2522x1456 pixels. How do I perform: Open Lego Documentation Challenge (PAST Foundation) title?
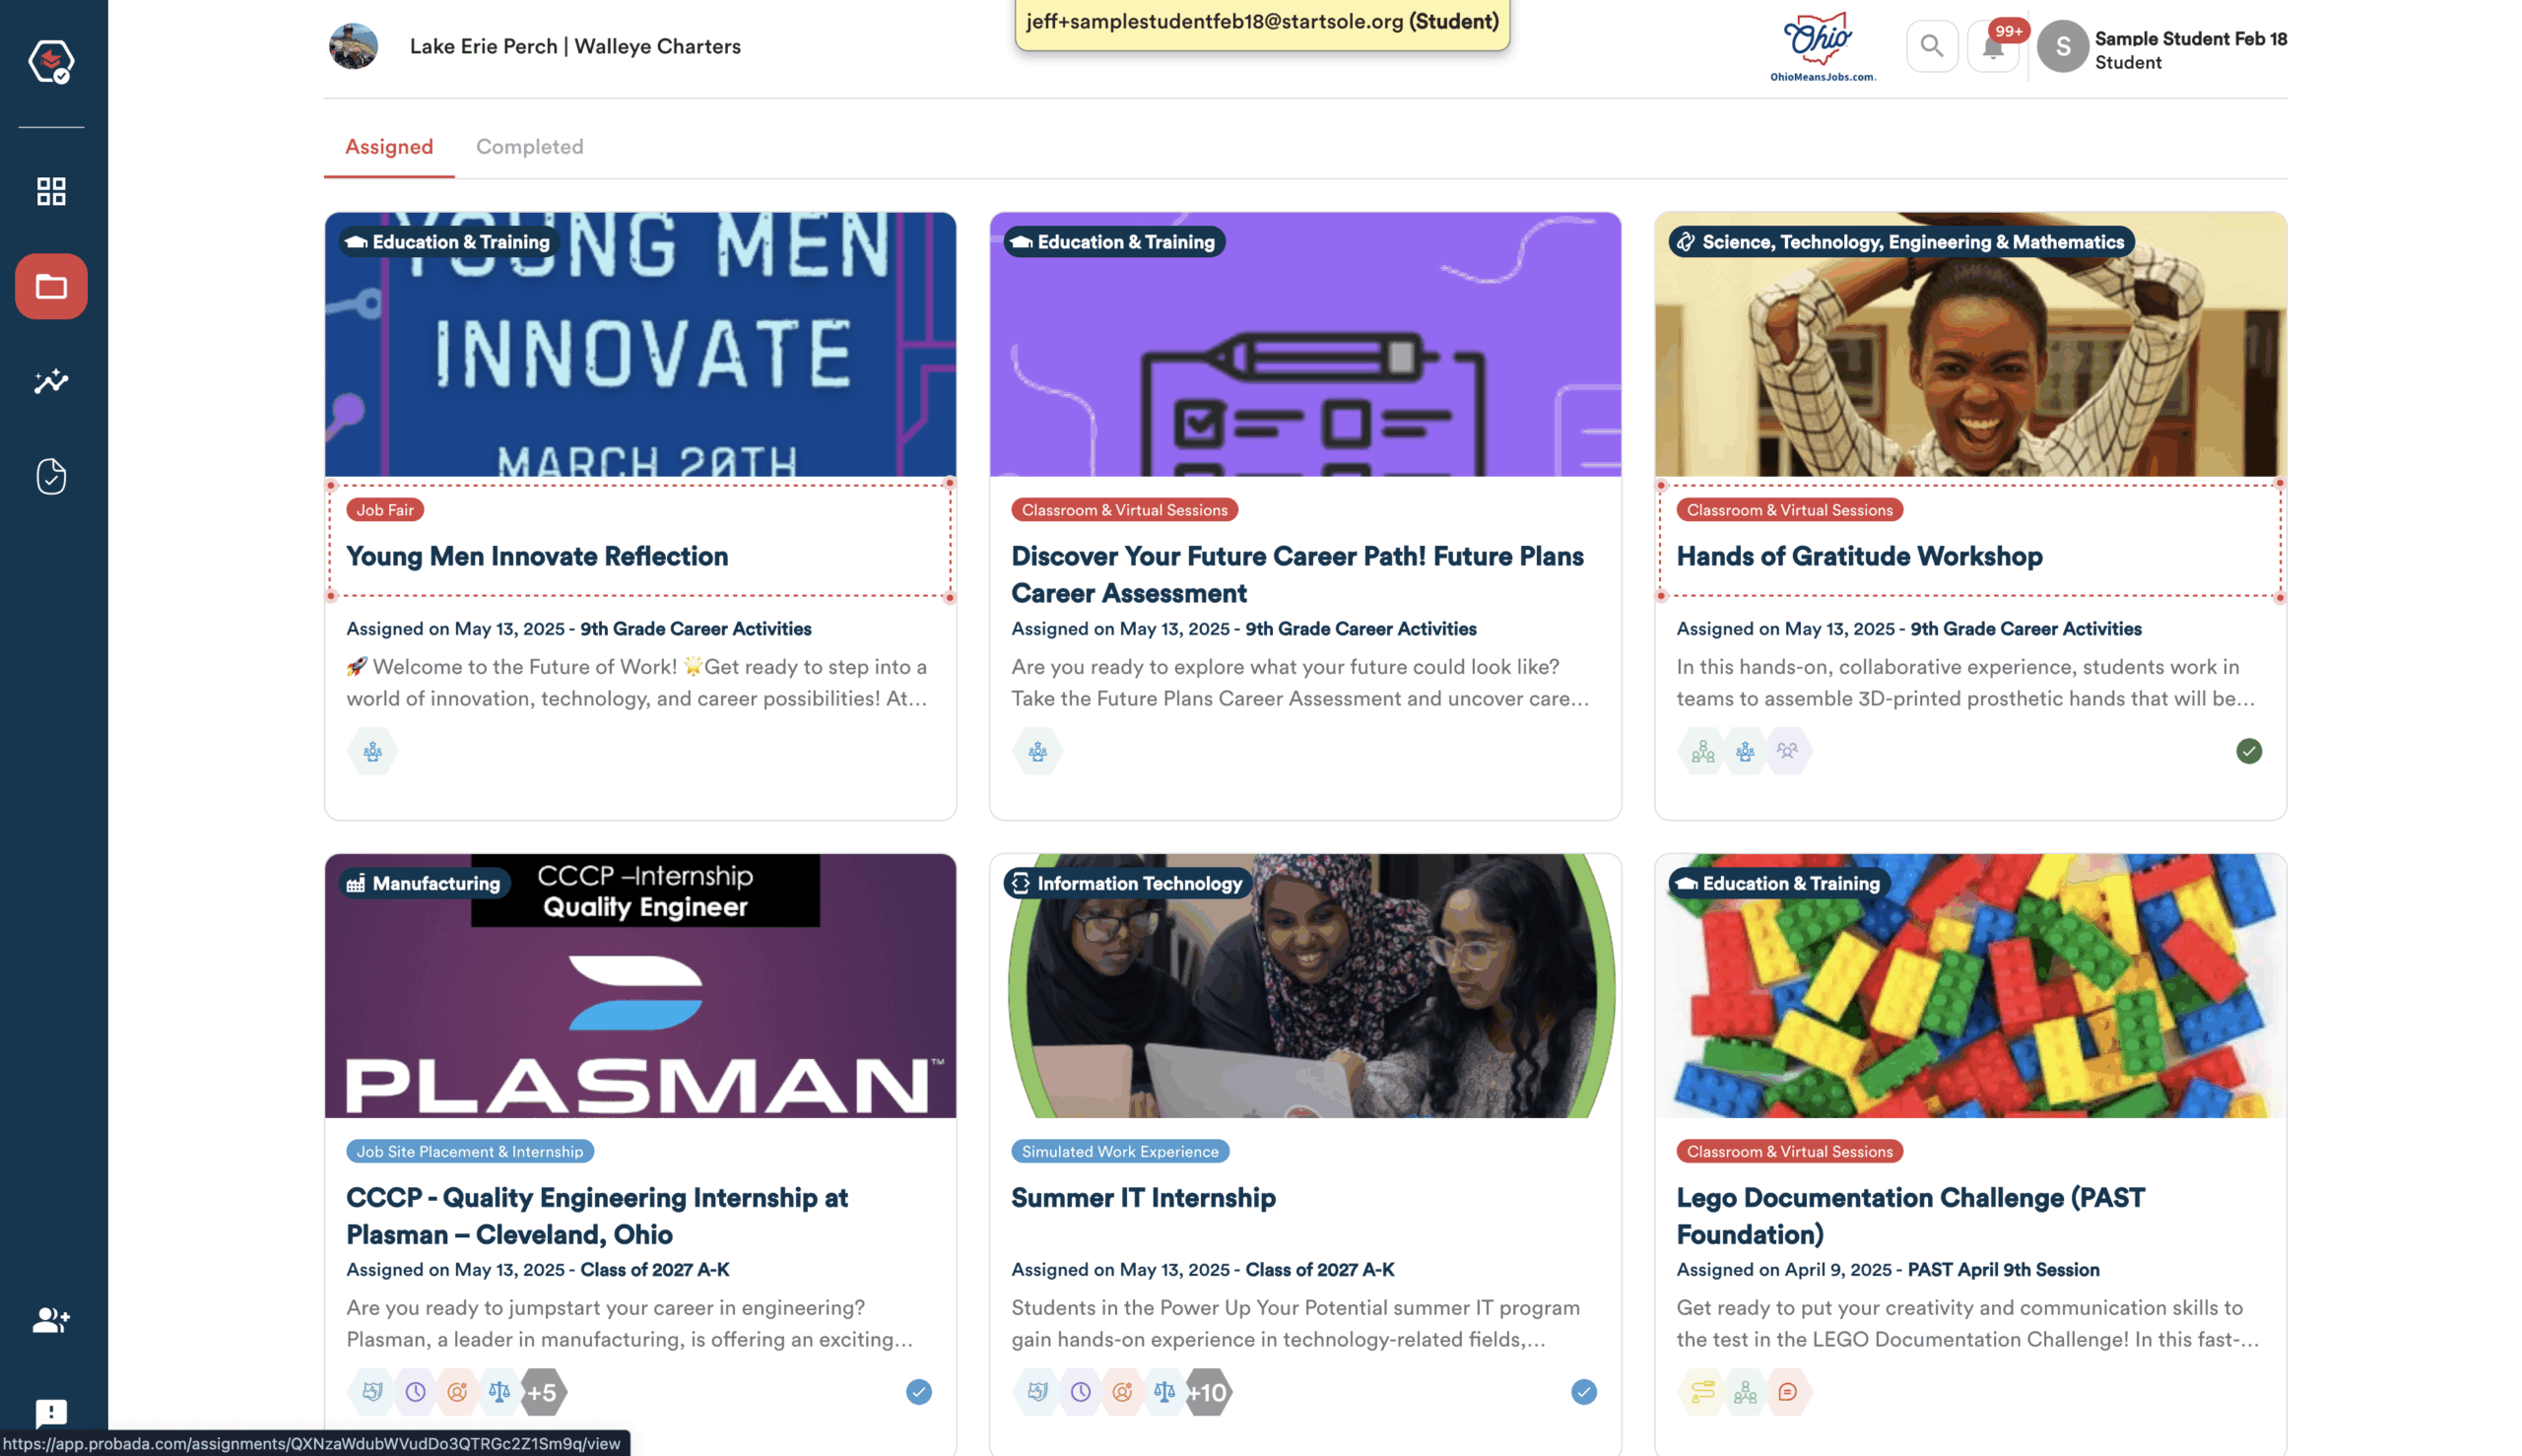[1909, 1215]
